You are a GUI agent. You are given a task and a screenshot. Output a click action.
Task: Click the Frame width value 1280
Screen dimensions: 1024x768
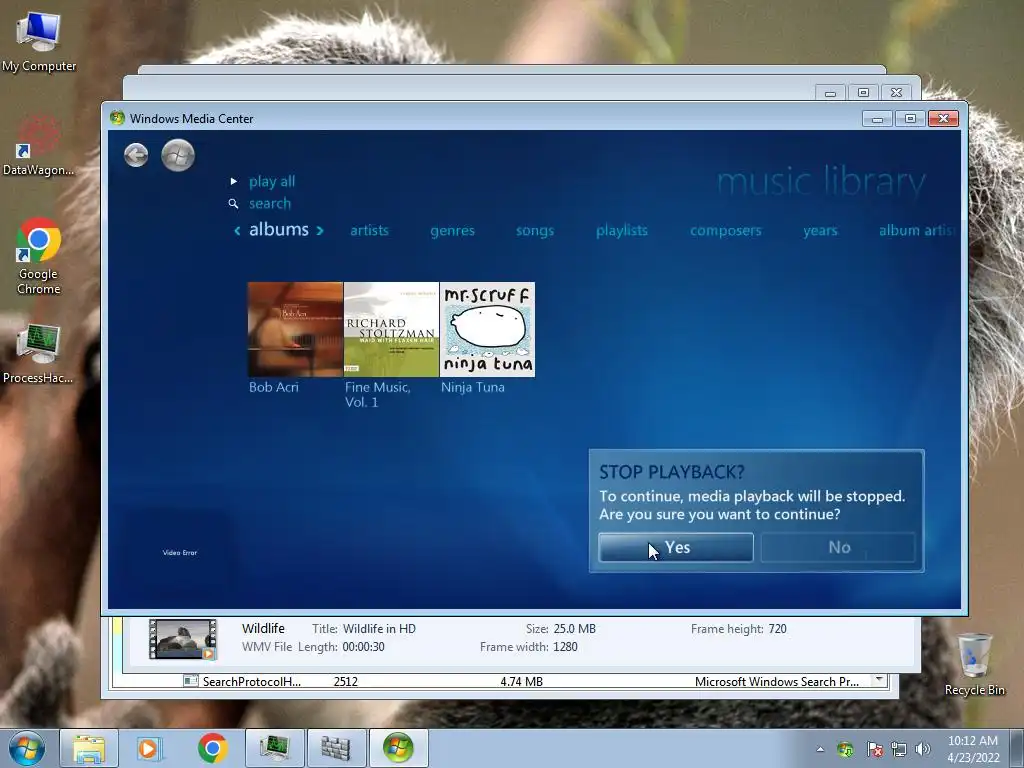[566, 647]
